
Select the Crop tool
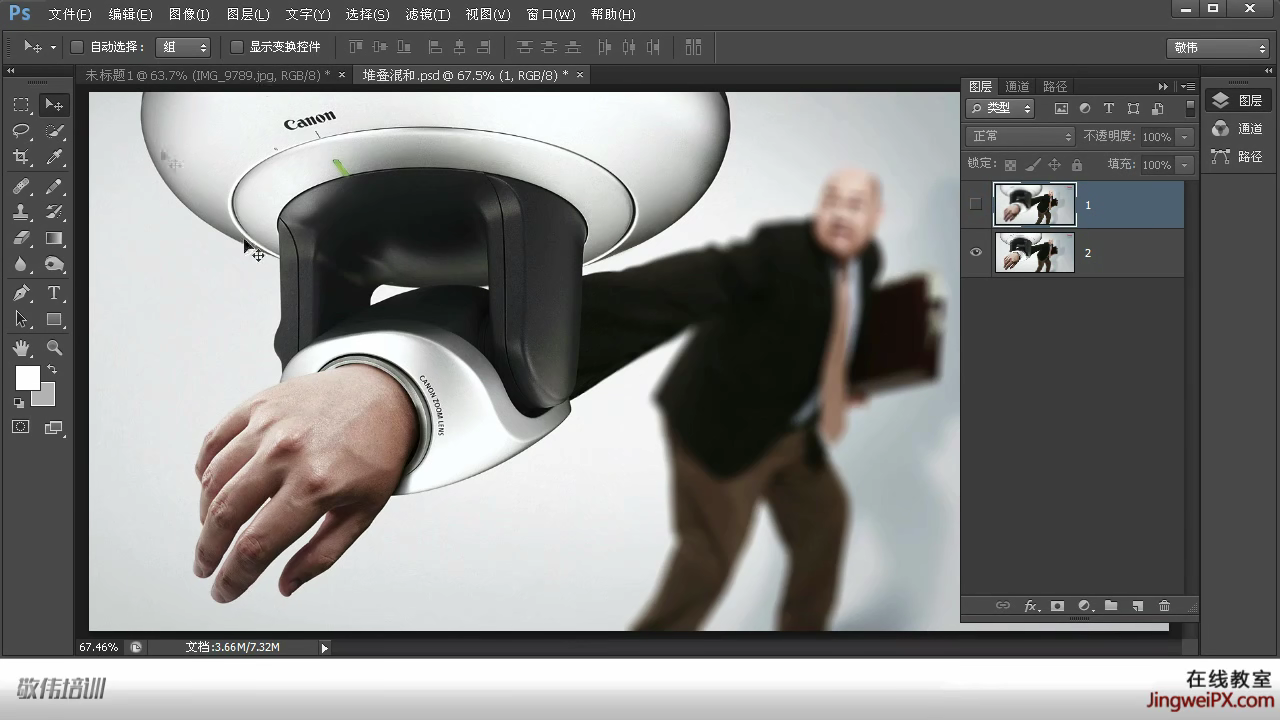pyautogui.click(x=21, y=157)
